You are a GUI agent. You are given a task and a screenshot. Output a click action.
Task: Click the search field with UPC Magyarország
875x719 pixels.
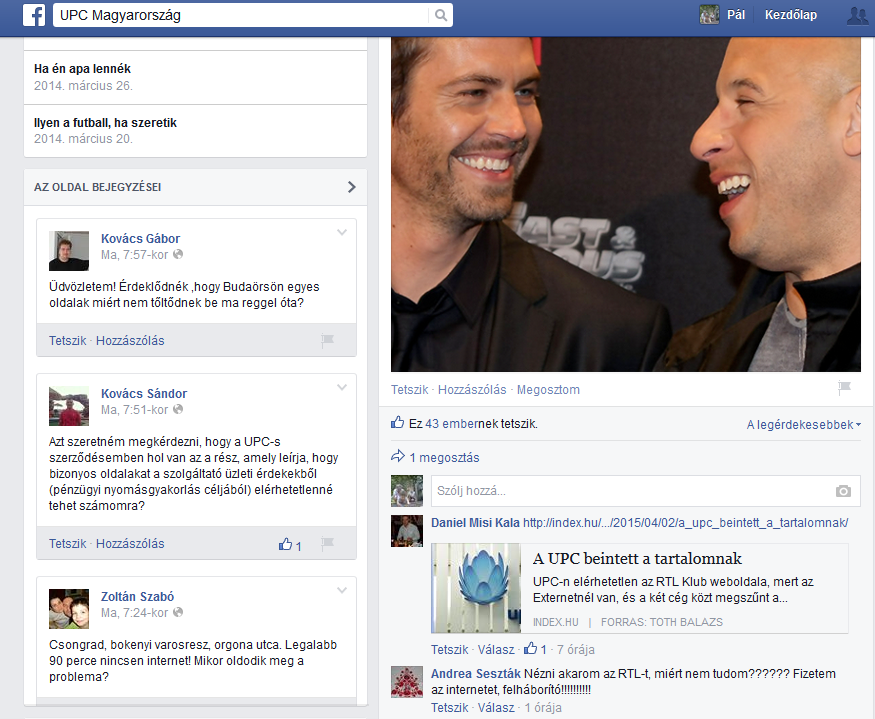[x=242, y=15]
